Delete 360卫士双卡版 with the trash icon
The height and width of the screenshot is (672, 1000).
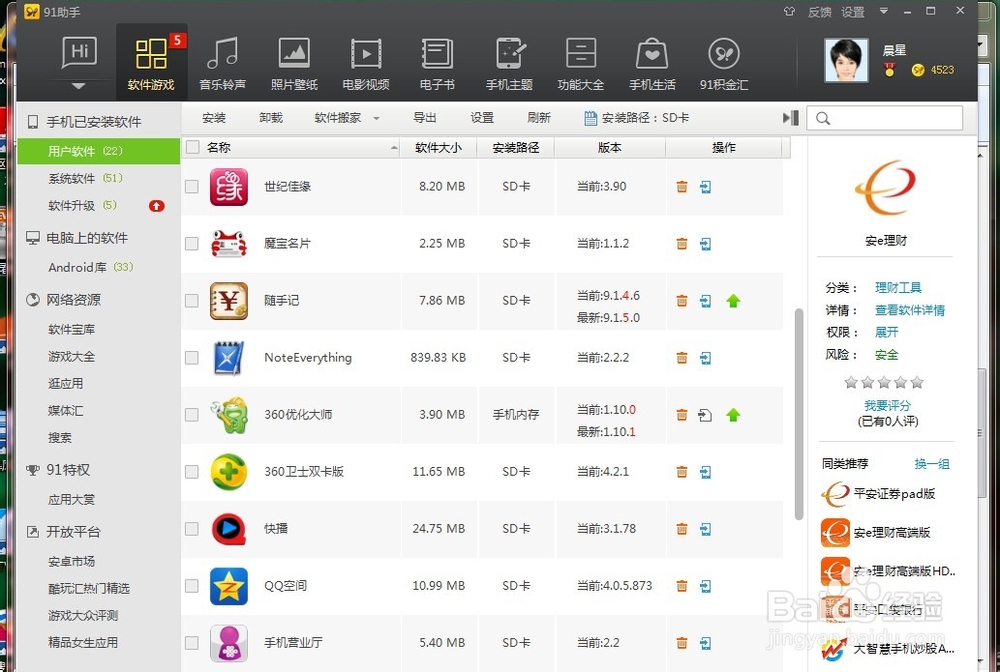682,472
